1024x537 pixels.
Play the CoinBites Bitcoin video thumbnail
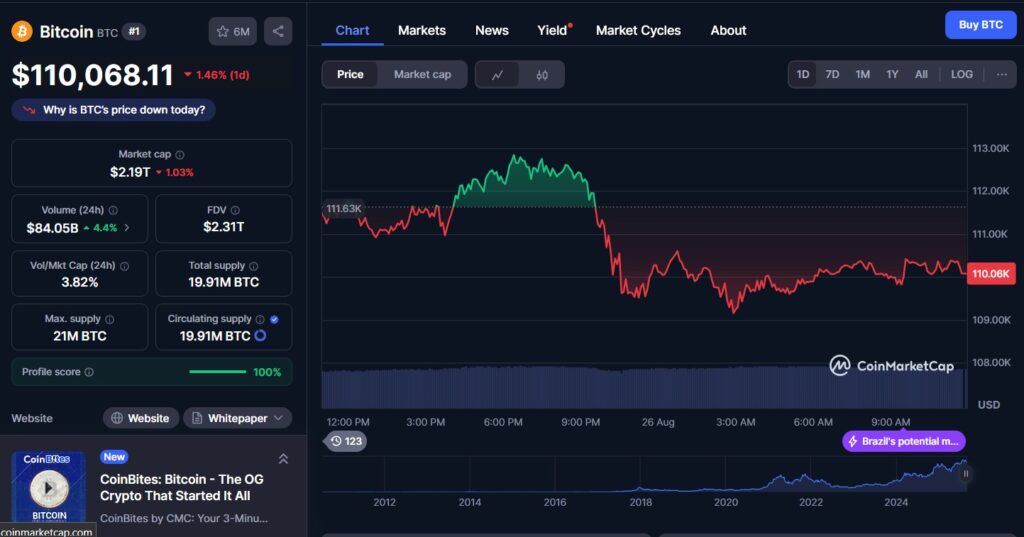pos(48,487)
